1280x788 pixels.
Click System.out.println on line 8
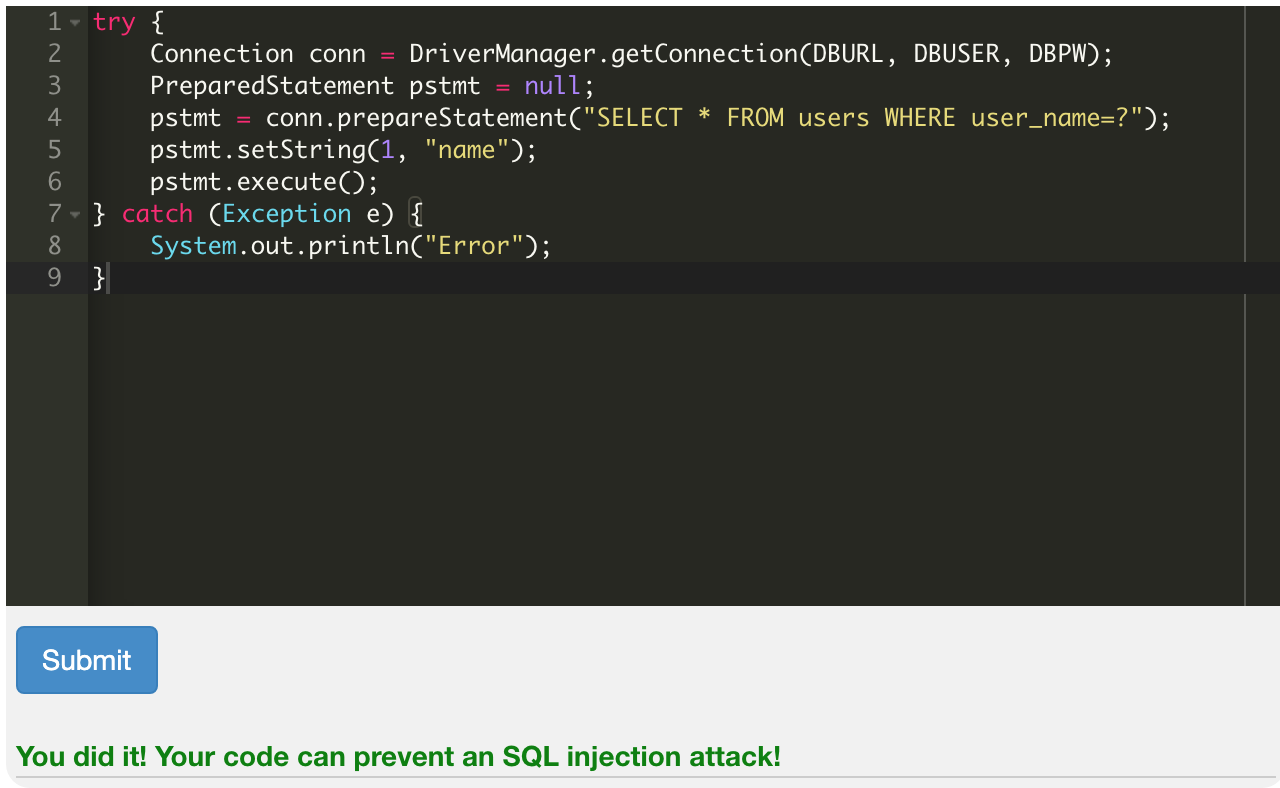pyautogui.click(x=280, y=245)
